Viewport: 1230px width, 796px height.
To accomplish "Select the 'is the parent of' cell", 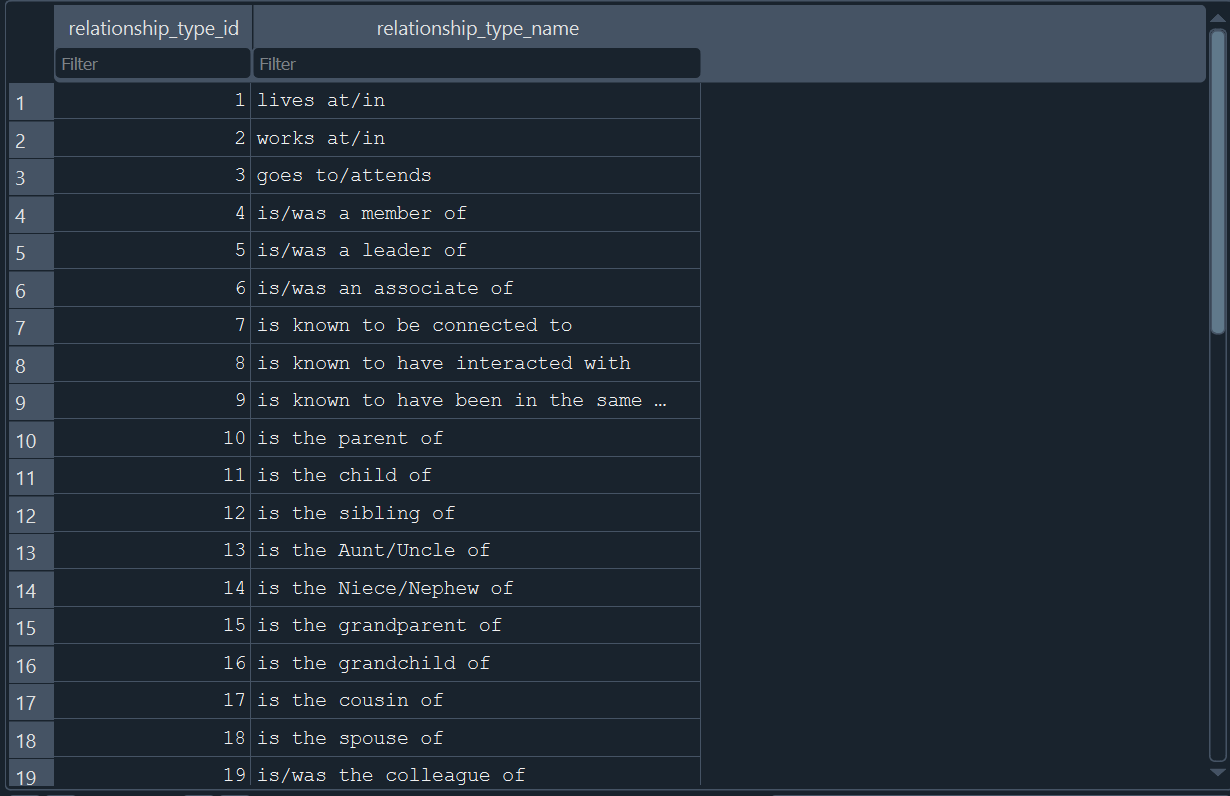I will (x=476, y=438).
